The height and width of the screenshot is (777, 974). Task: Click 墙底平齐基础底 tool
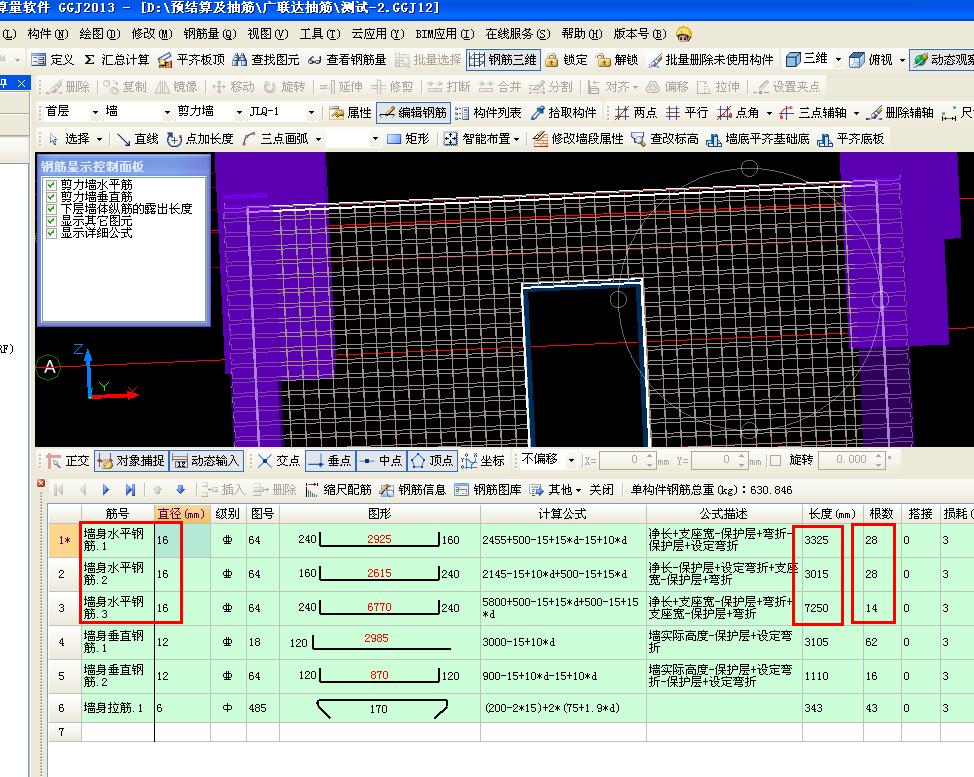click(757, 139)
